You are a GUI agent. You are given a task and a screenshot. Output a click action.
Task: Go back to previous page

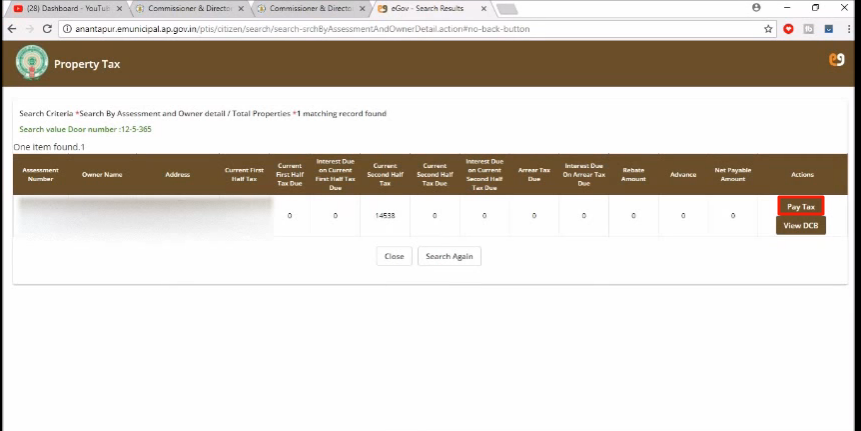(x=12, y=29)
